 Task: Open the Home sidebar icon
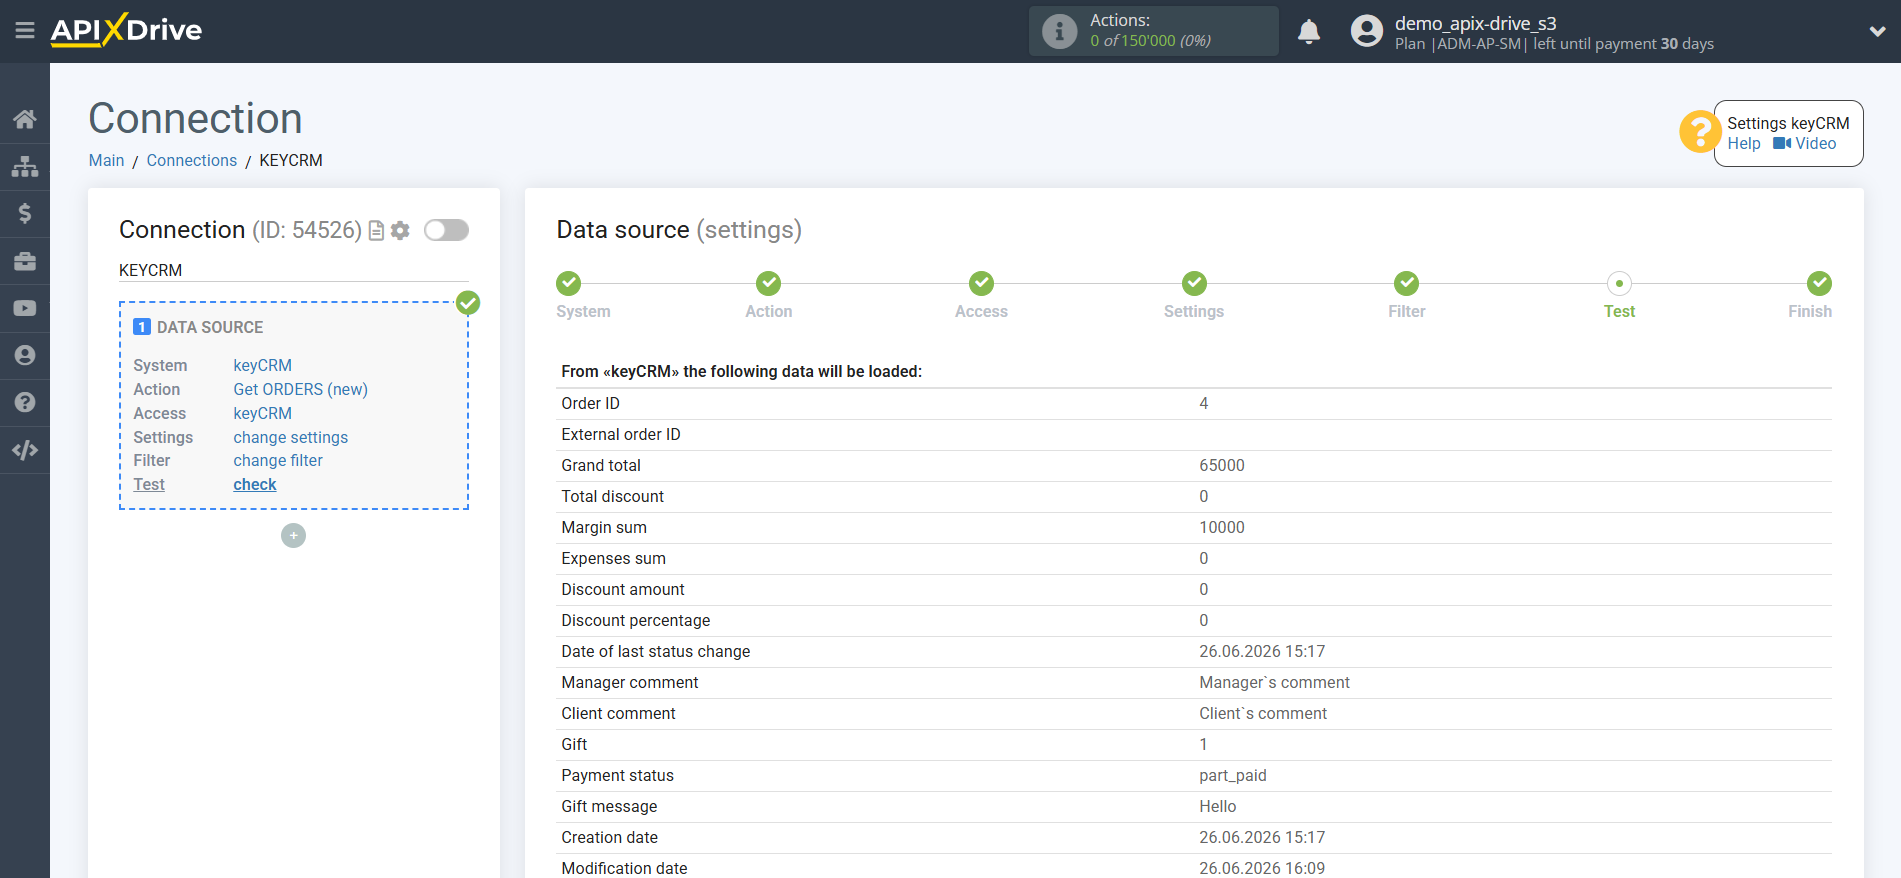tap(25, 120)
